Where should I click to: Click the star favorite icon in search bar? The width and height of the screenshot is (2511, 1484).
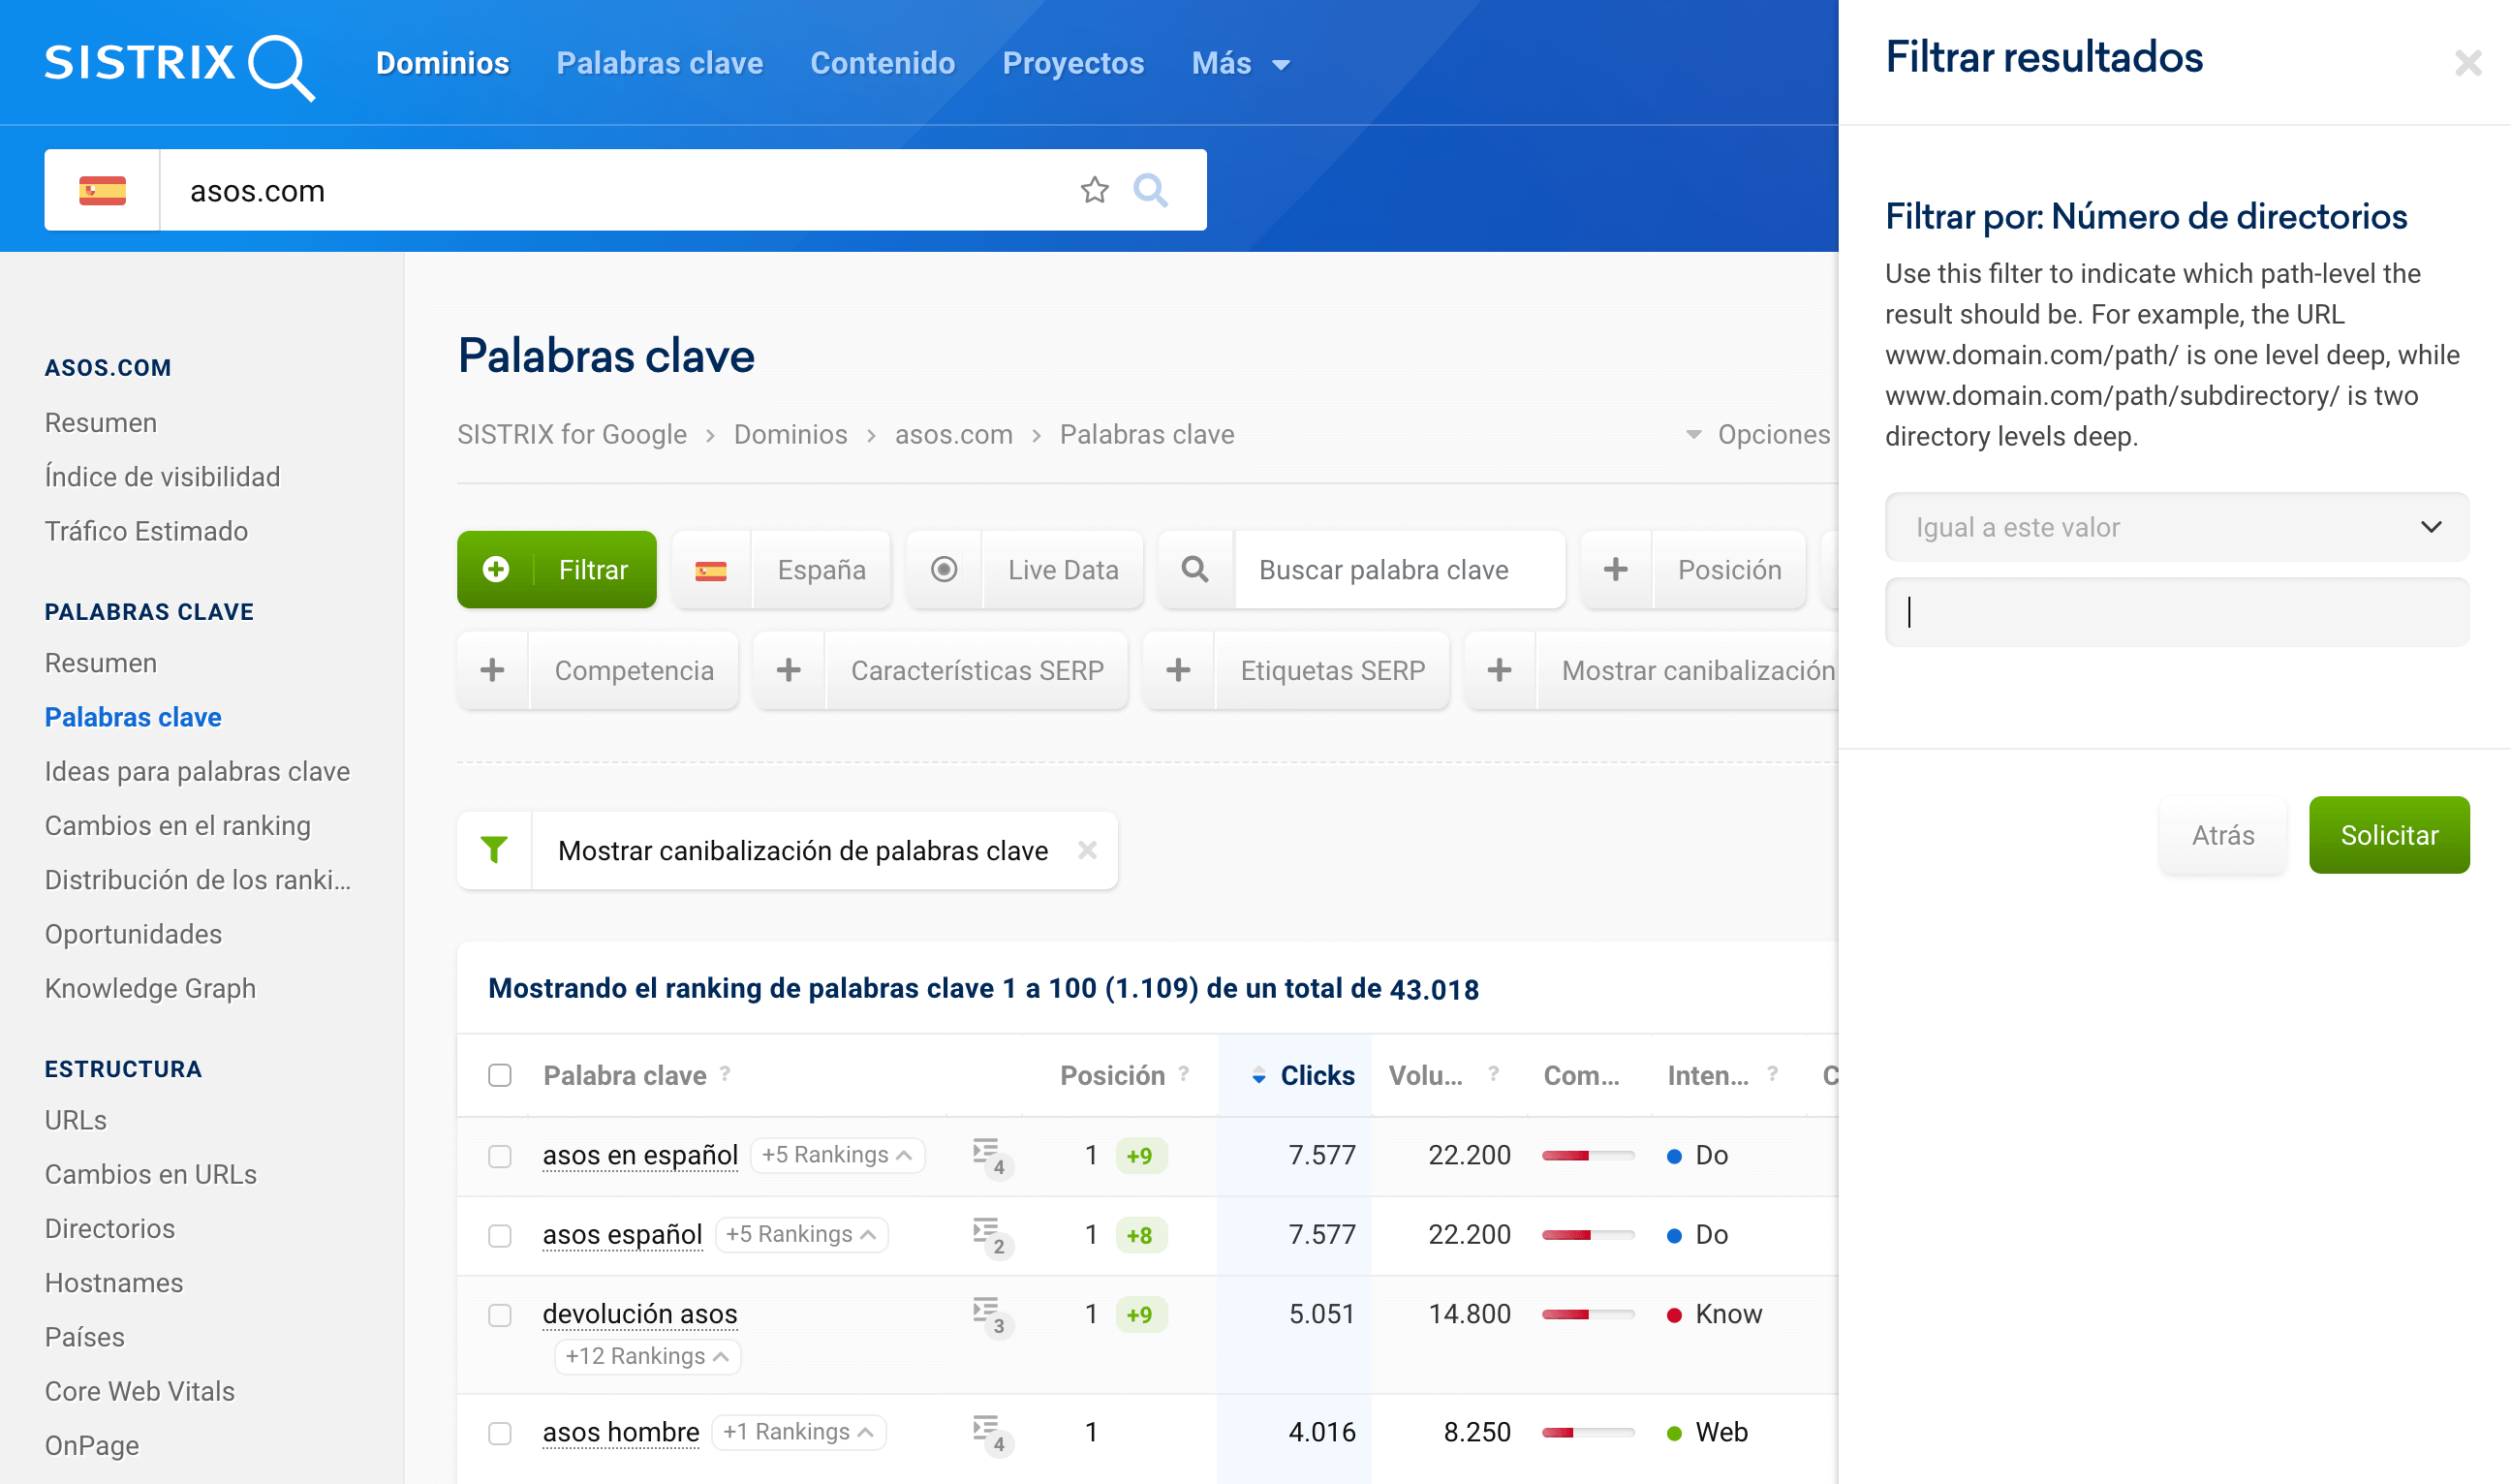tap(1094, 190)
